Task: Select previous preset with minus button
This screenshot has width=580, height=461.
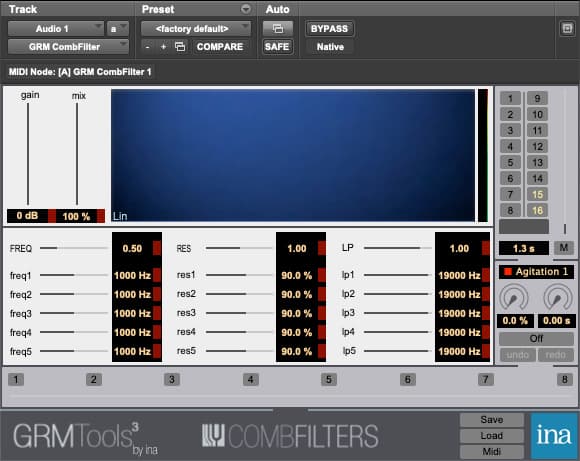Action: (148, 47)
